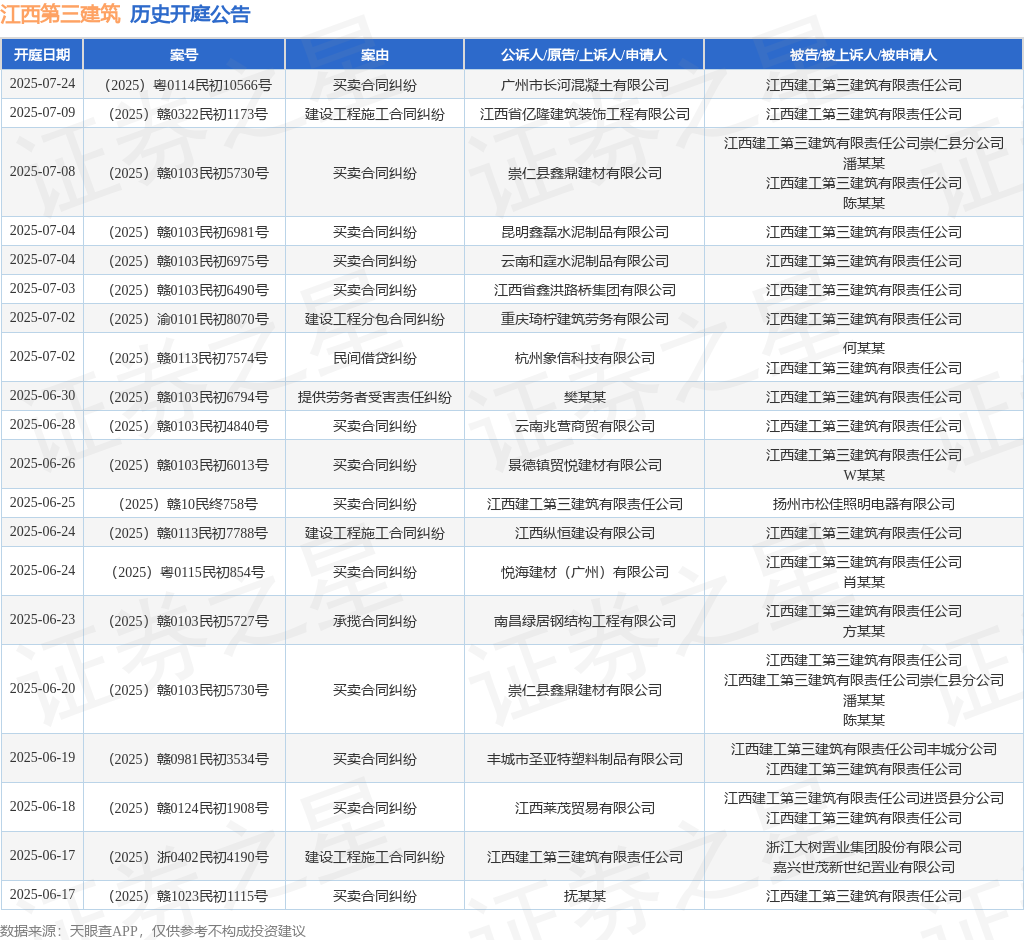Click plaintiff 悦海建材（广州）有限公司
Image resolution: width=1024 pixels, height=940 pixels.
[x=585, y=573]
